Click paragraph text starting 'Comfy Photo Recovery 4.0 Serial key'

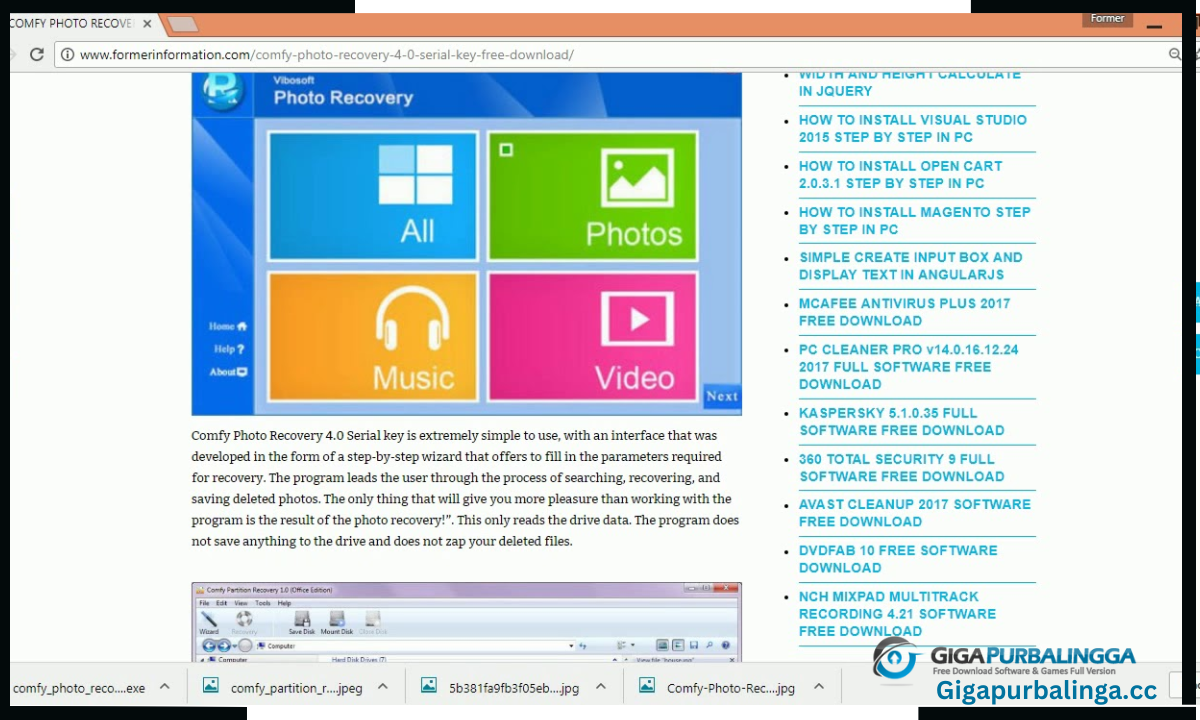tap(465, 489)
